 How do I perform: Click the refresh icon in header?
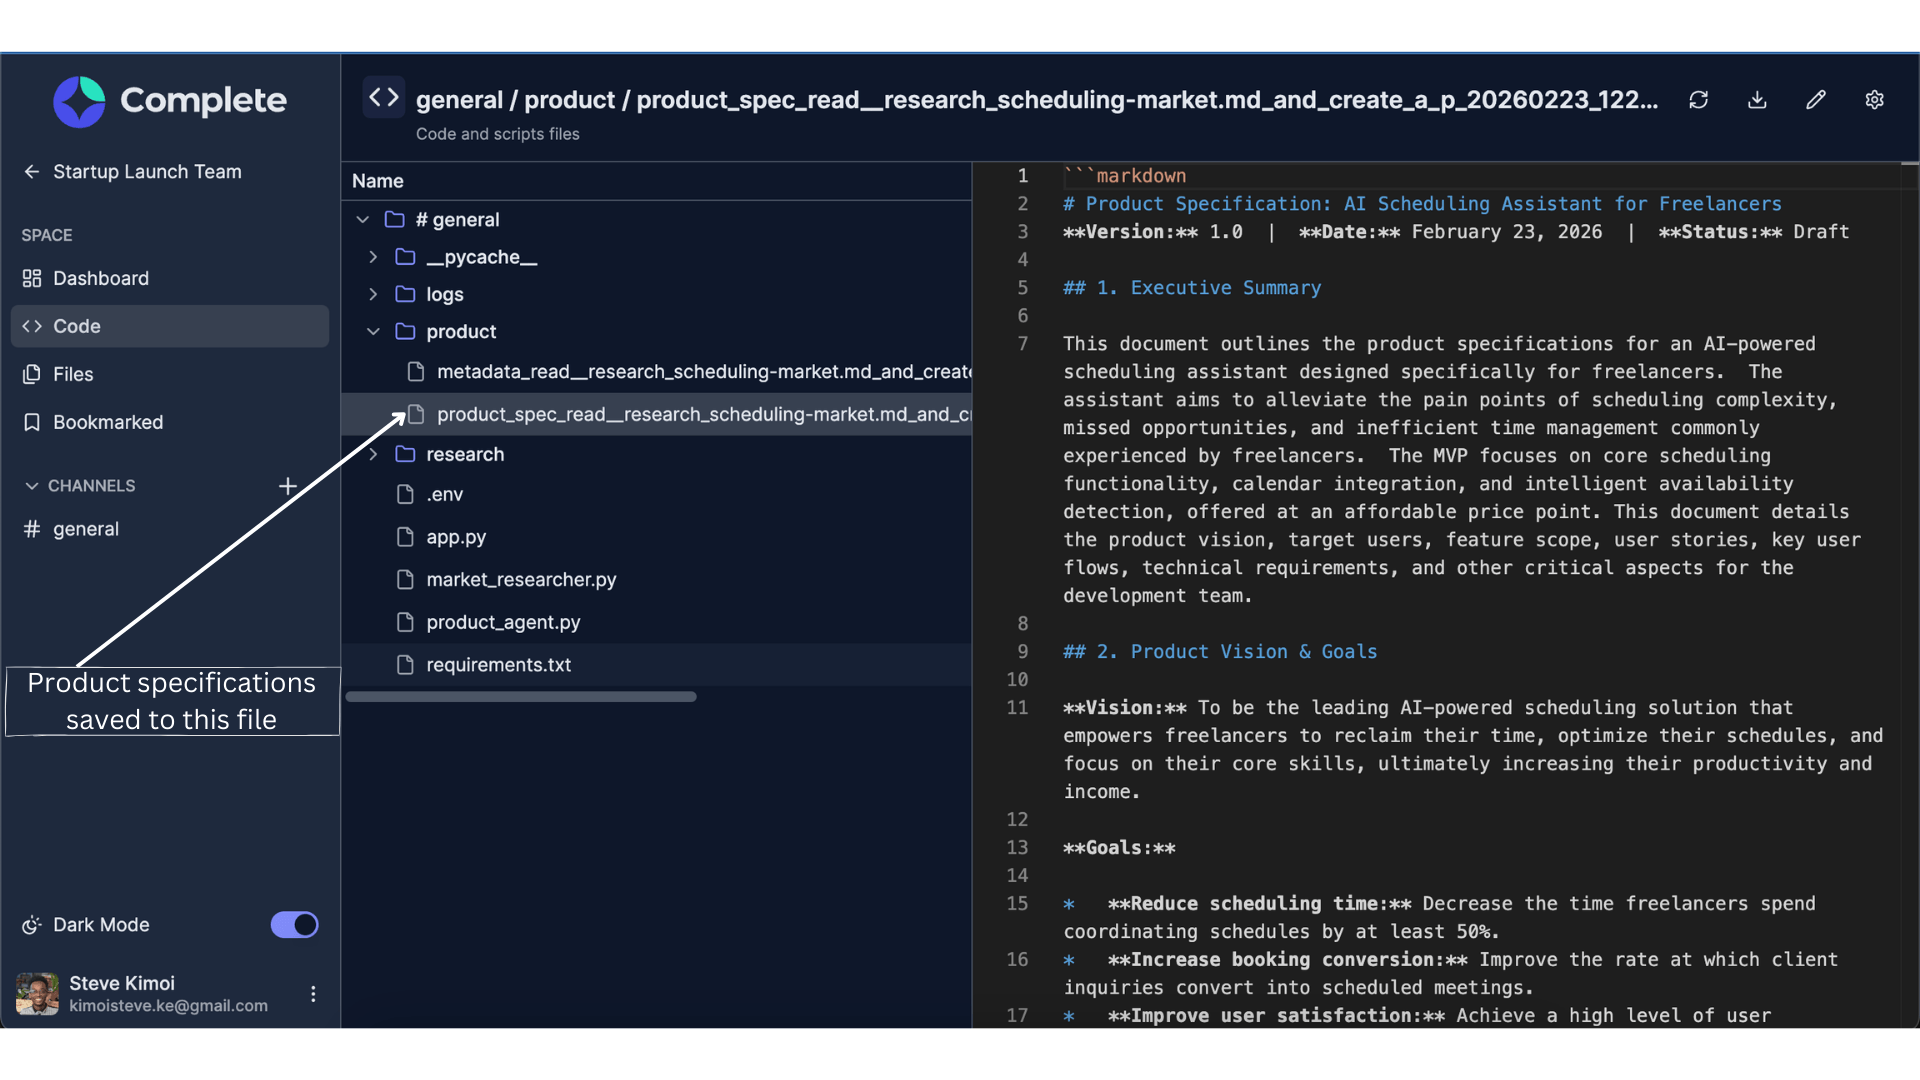click(x=1698, y=100)
